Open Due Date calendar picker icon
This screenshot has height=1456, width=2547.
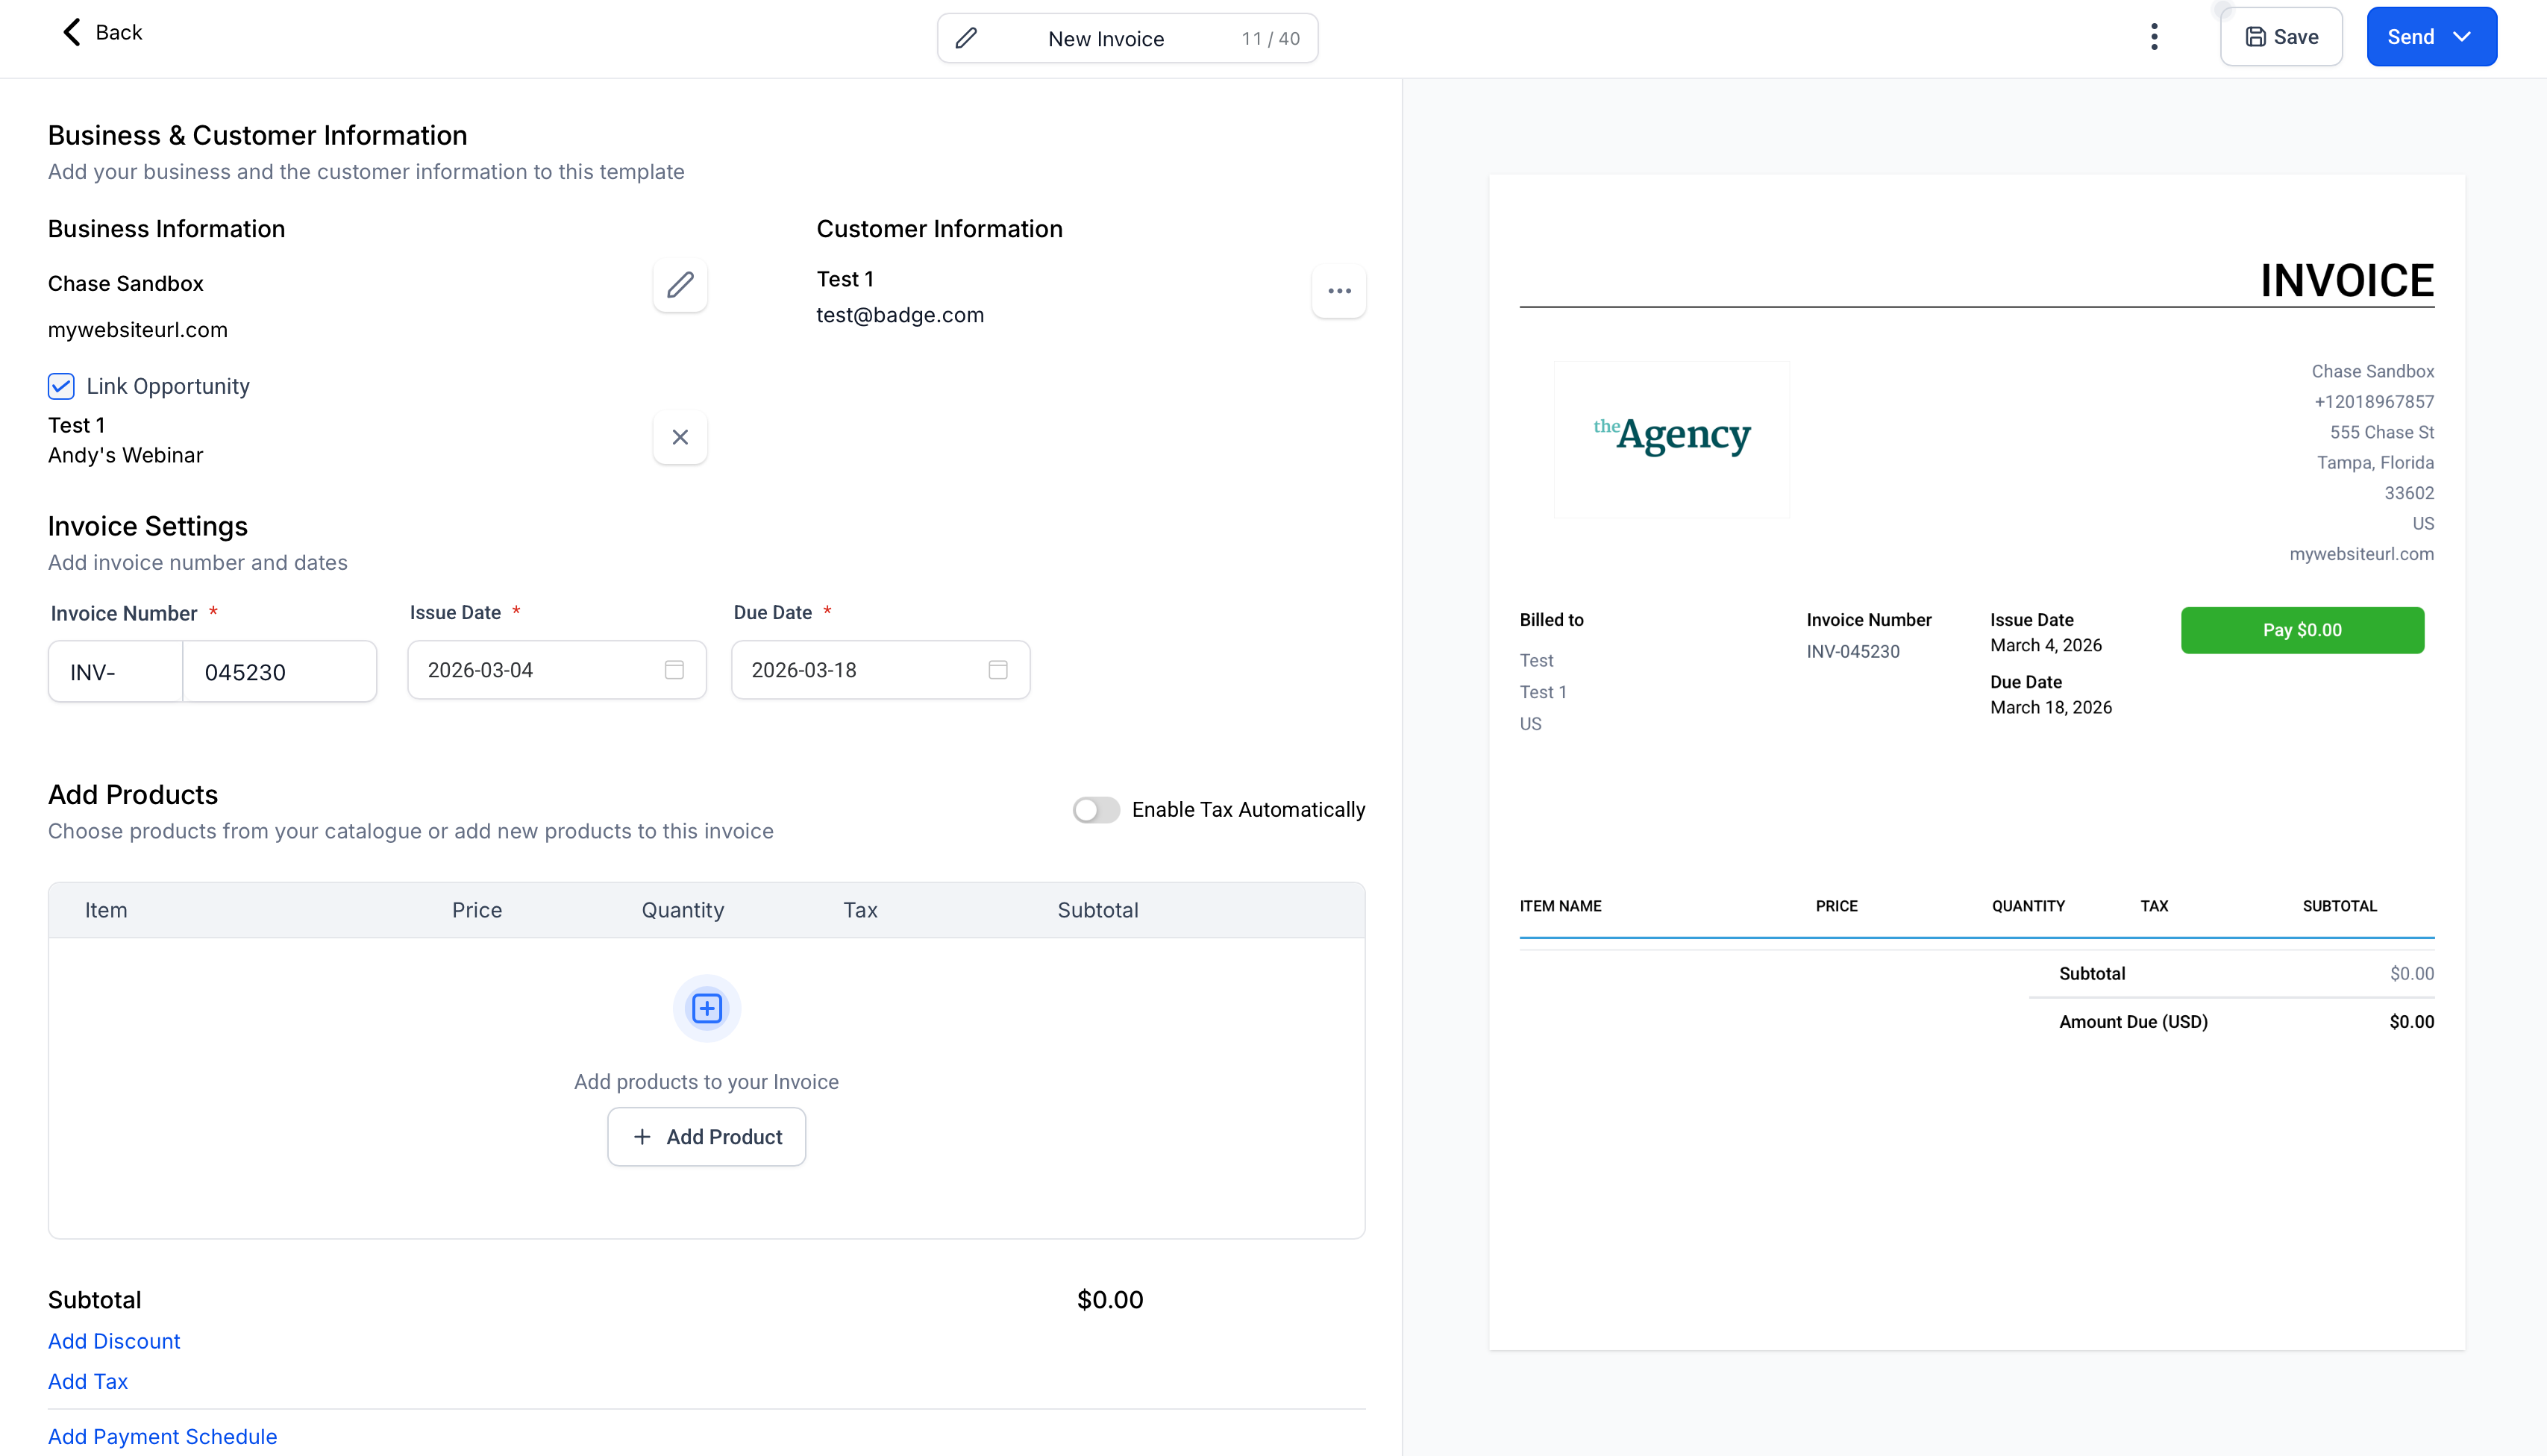[x=997, y=670]
